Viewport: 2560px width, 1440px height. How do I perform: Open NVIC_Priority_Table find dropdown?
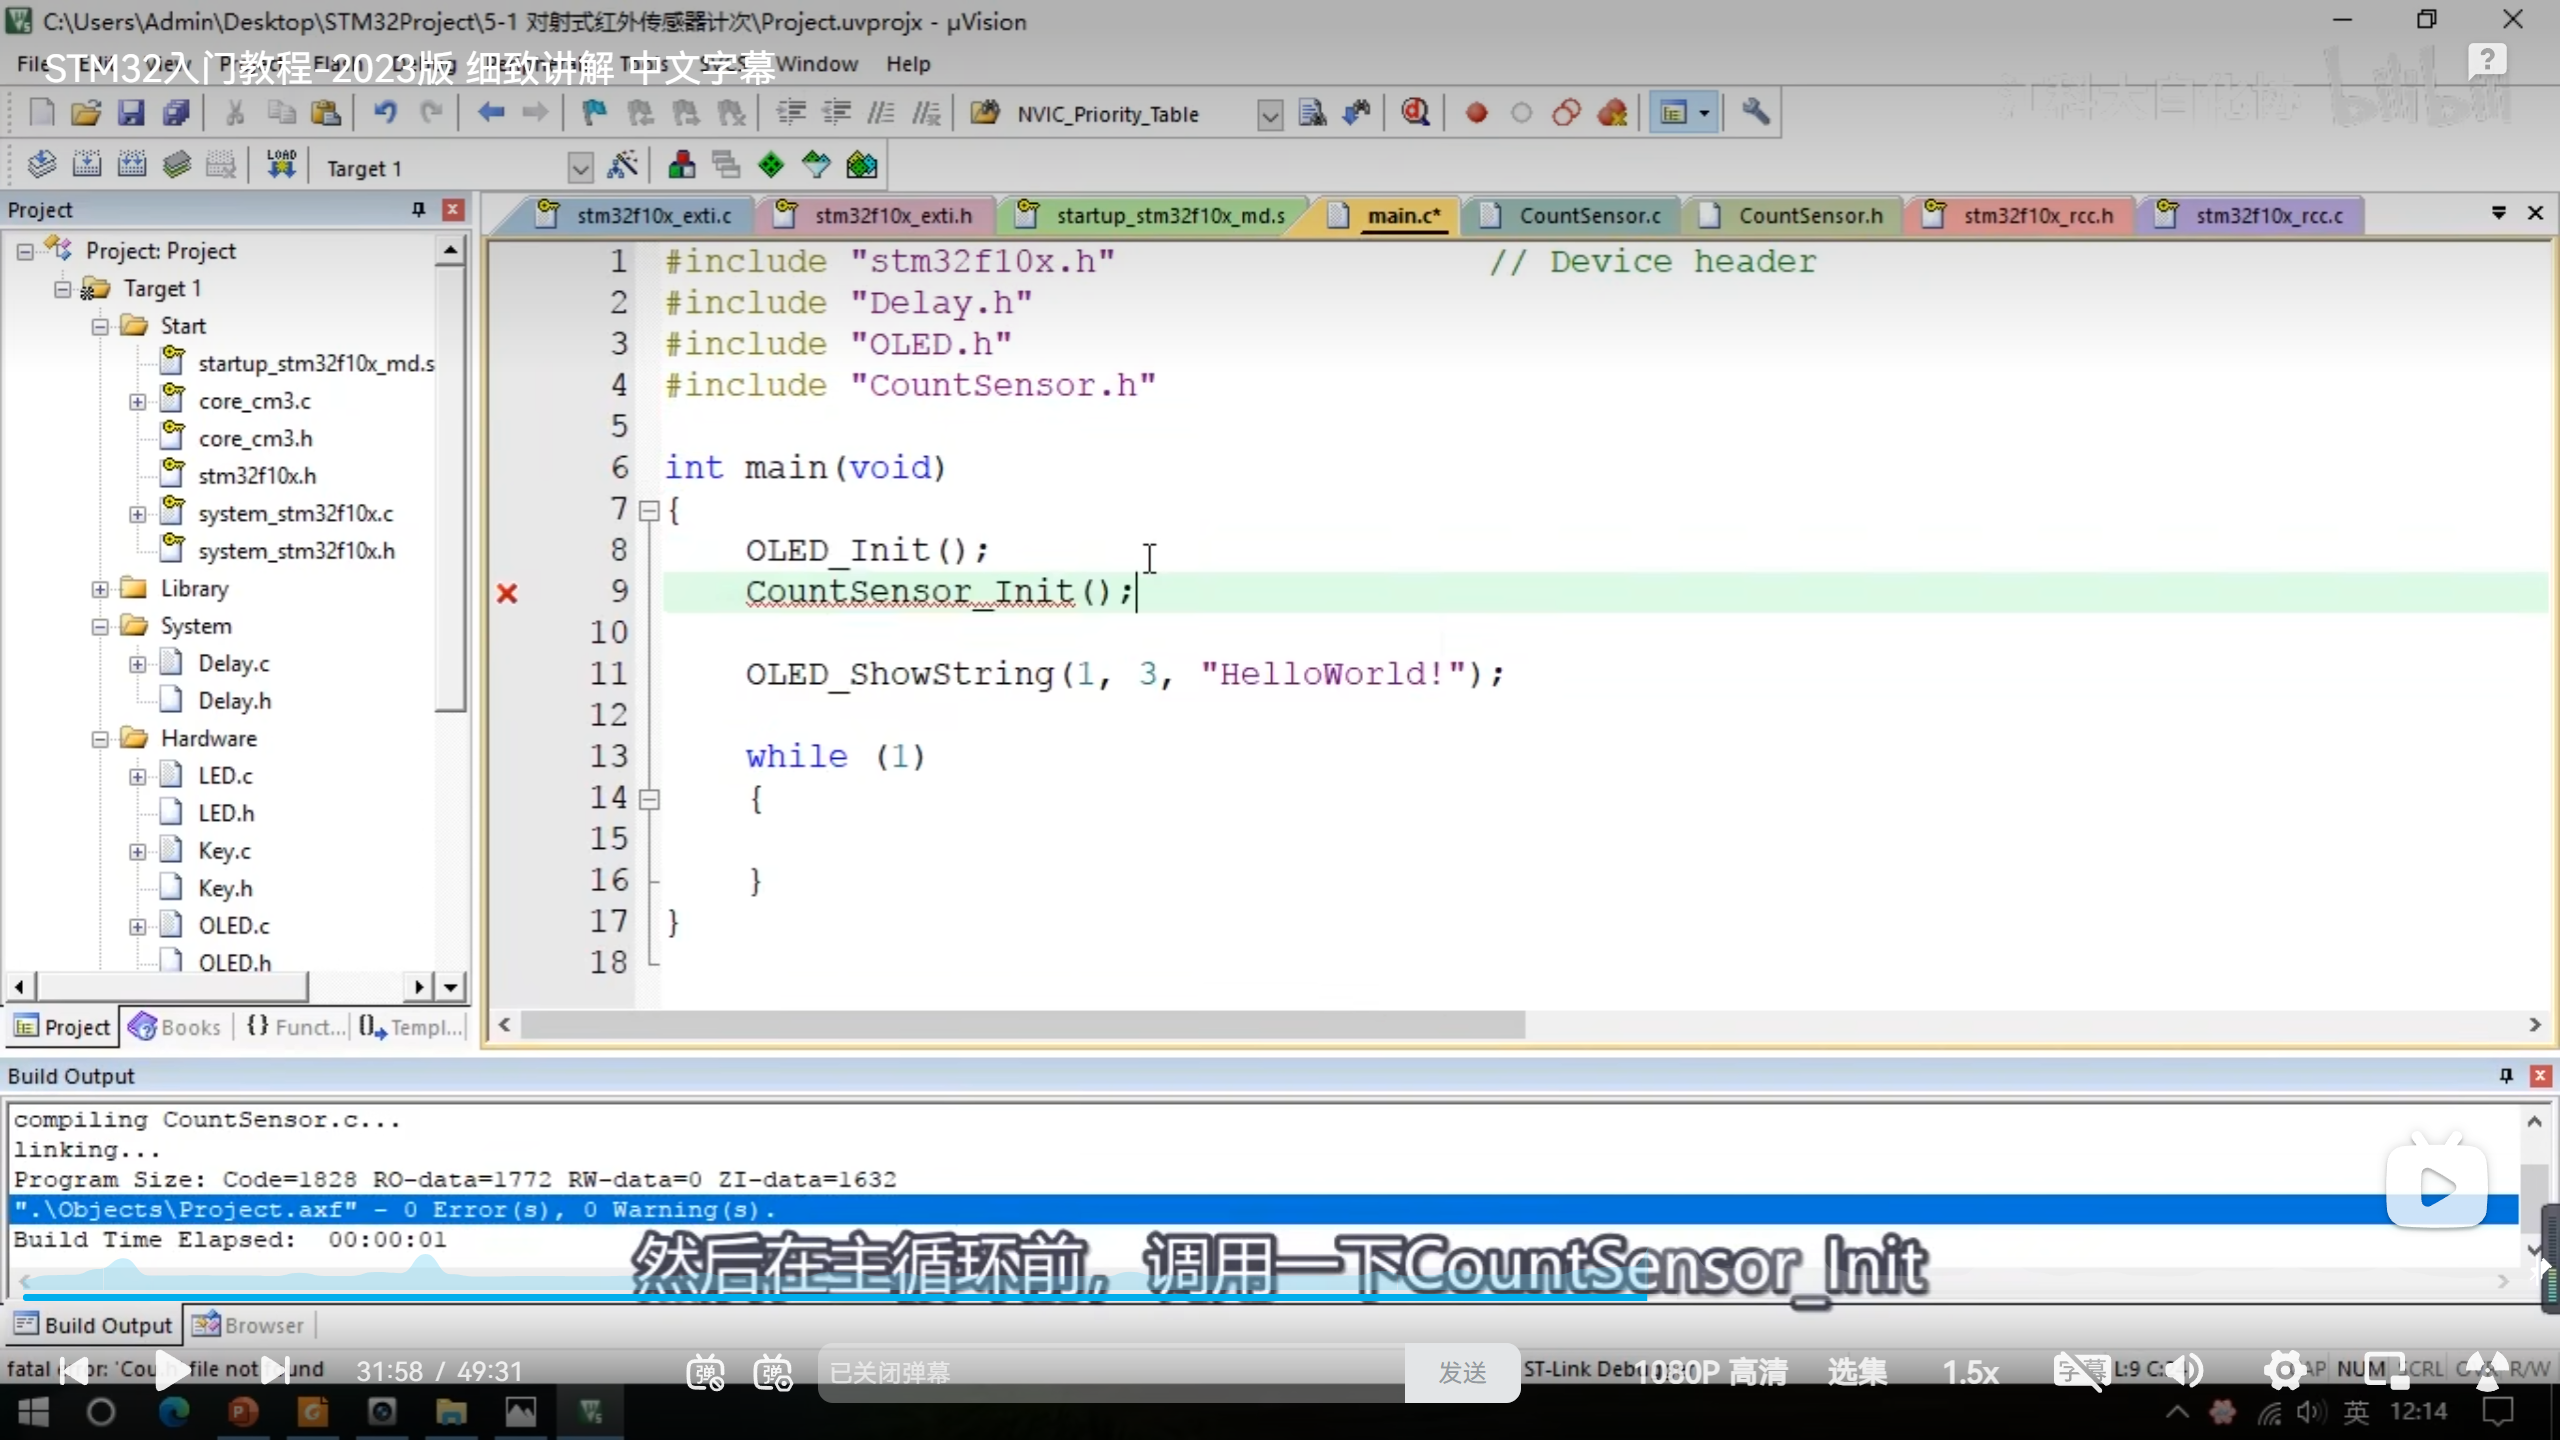(1269, 115)
